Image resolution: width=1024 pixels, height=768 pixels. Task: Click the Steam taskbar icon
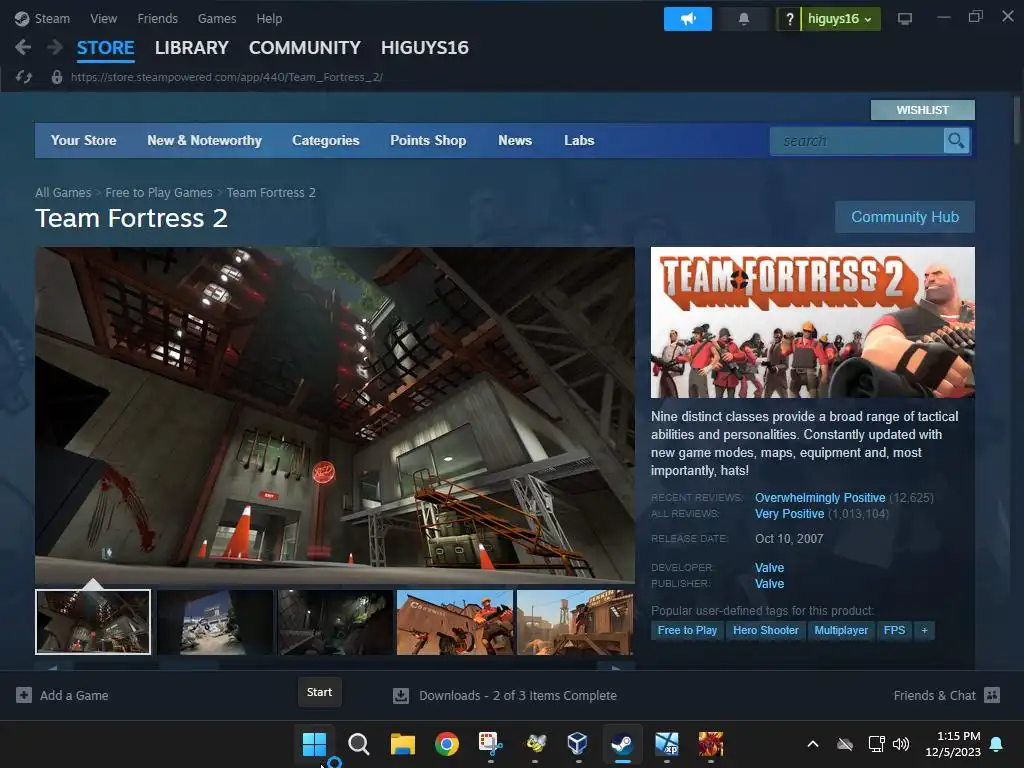(622, 744)
